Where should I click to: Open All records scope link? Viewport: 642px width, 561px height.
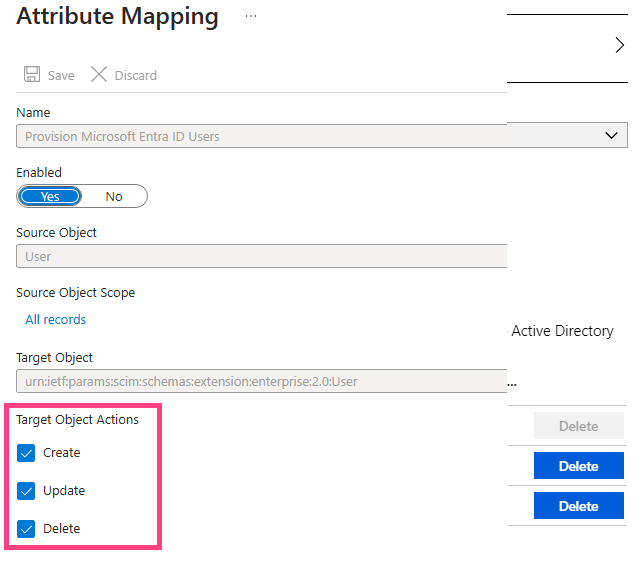click(56, 319)
